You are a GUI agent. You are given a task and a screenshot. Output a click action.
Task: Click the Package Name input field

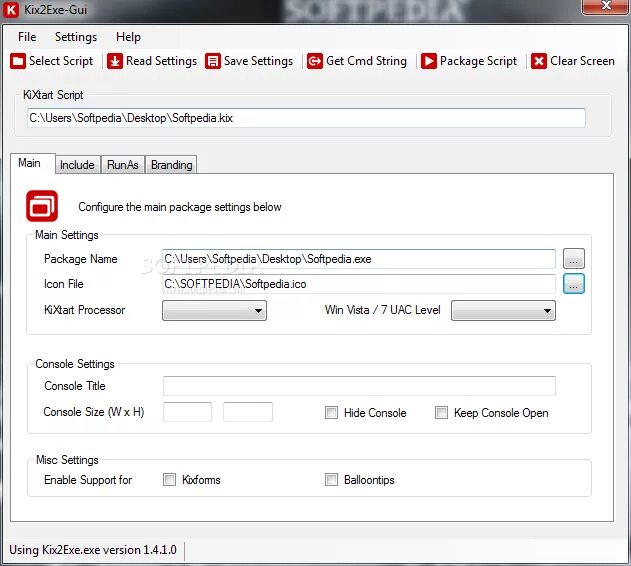tap(359, 259)
